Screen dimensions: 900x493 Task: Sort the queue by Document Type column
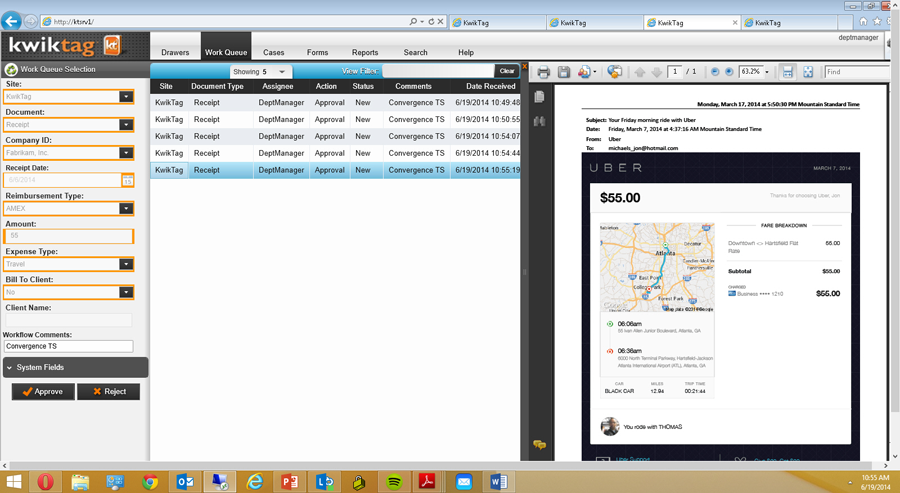point(218,86)
